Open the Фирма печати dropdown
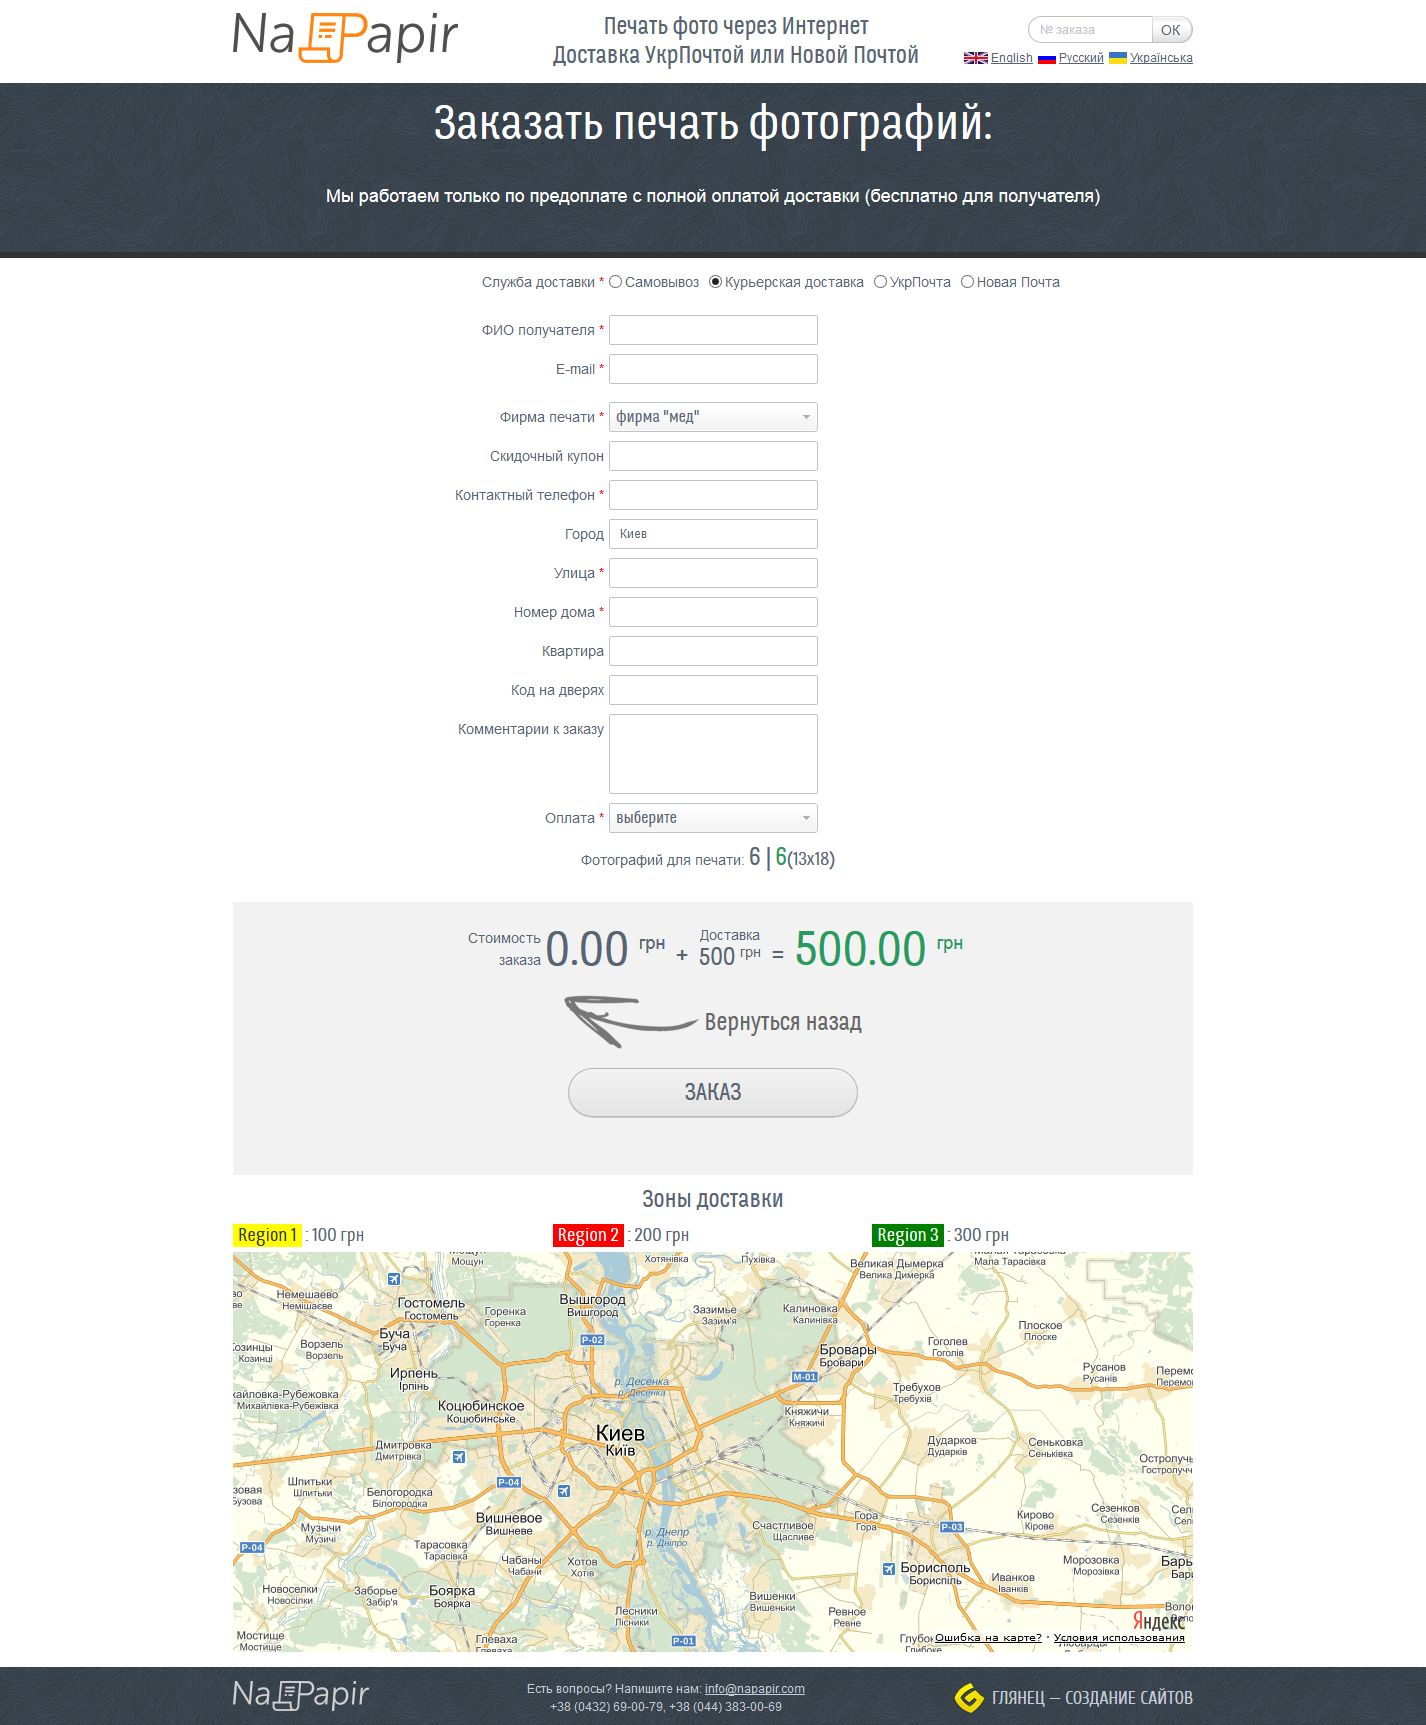This screenshot has height=1725, width=1426. 713,417
